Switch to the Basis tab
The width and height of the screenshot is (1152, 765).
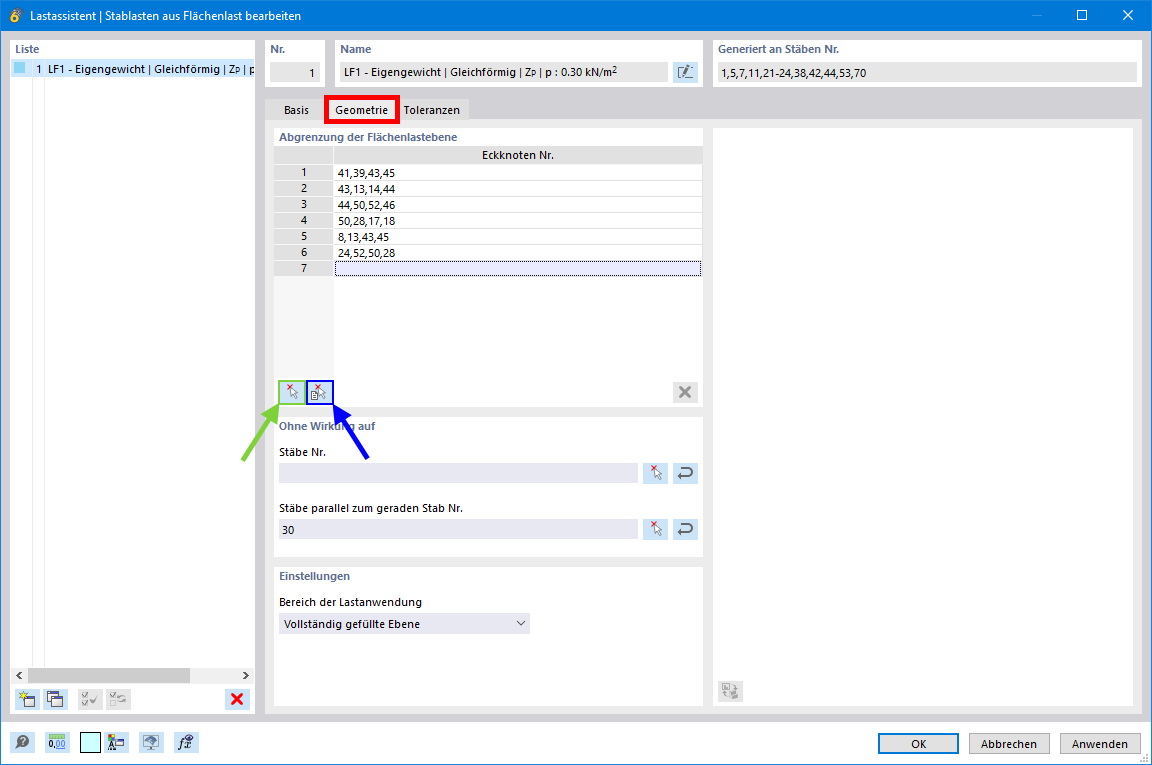[296, 109]
